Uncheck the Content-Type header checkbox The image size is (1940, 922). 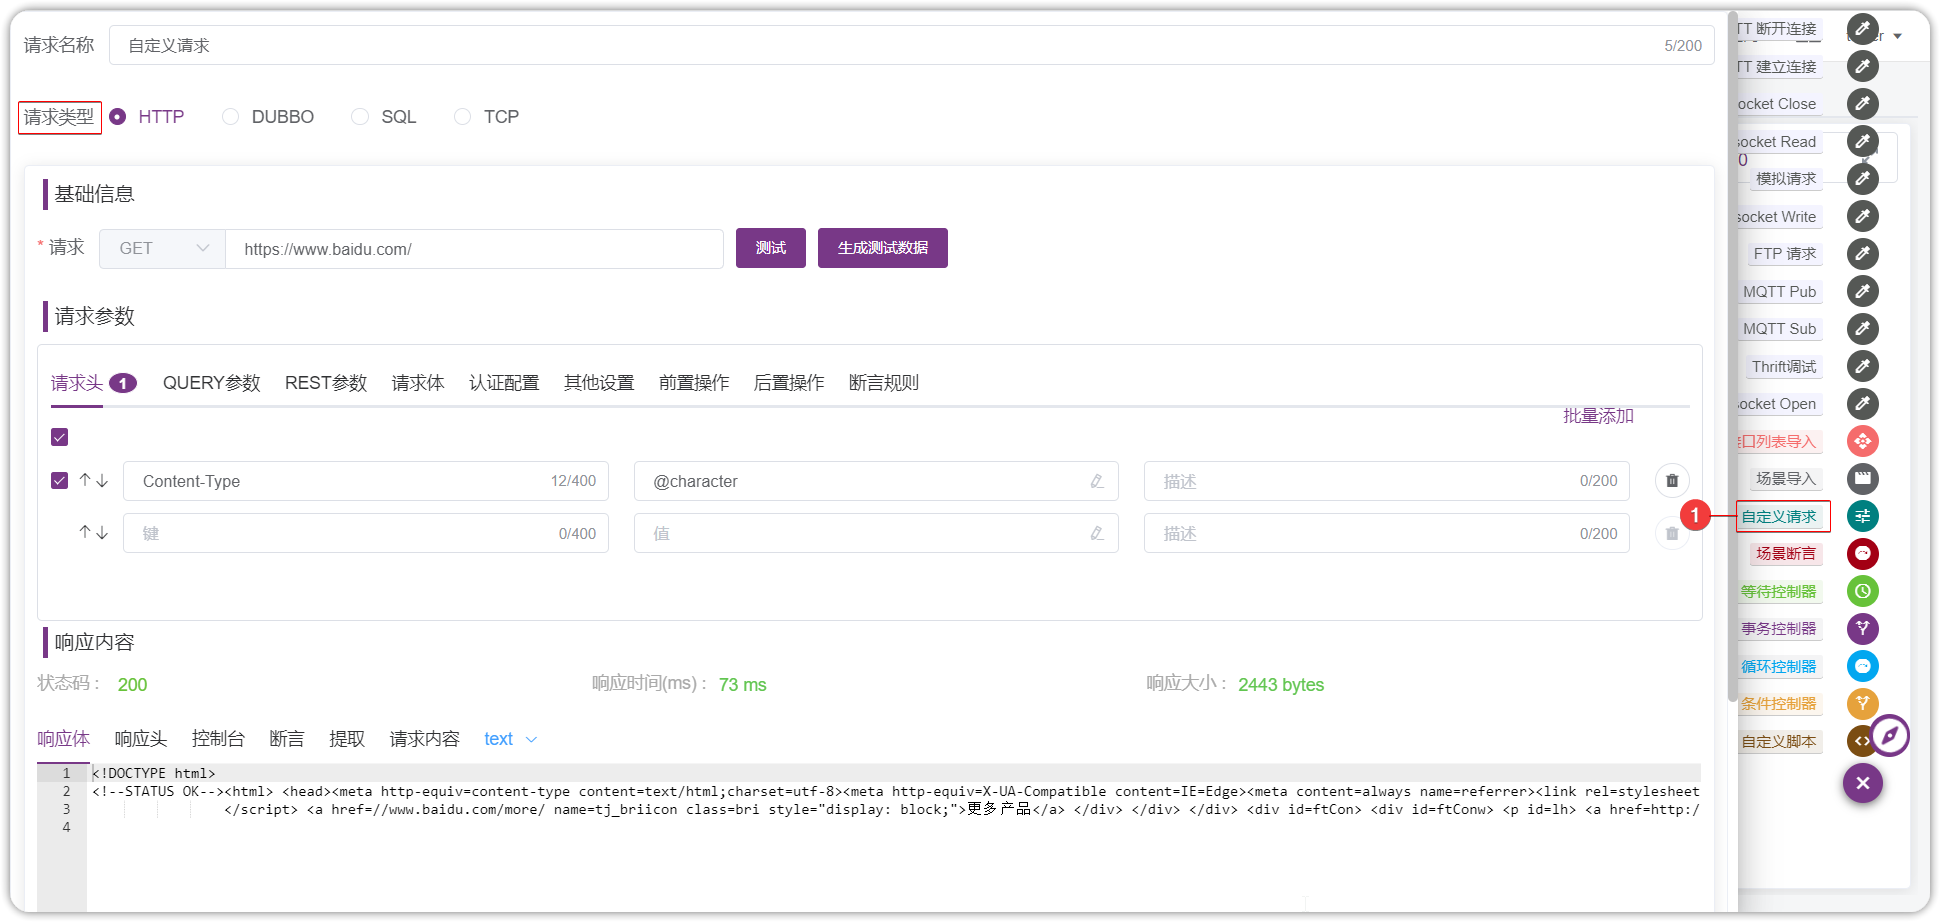pos(60,481)
